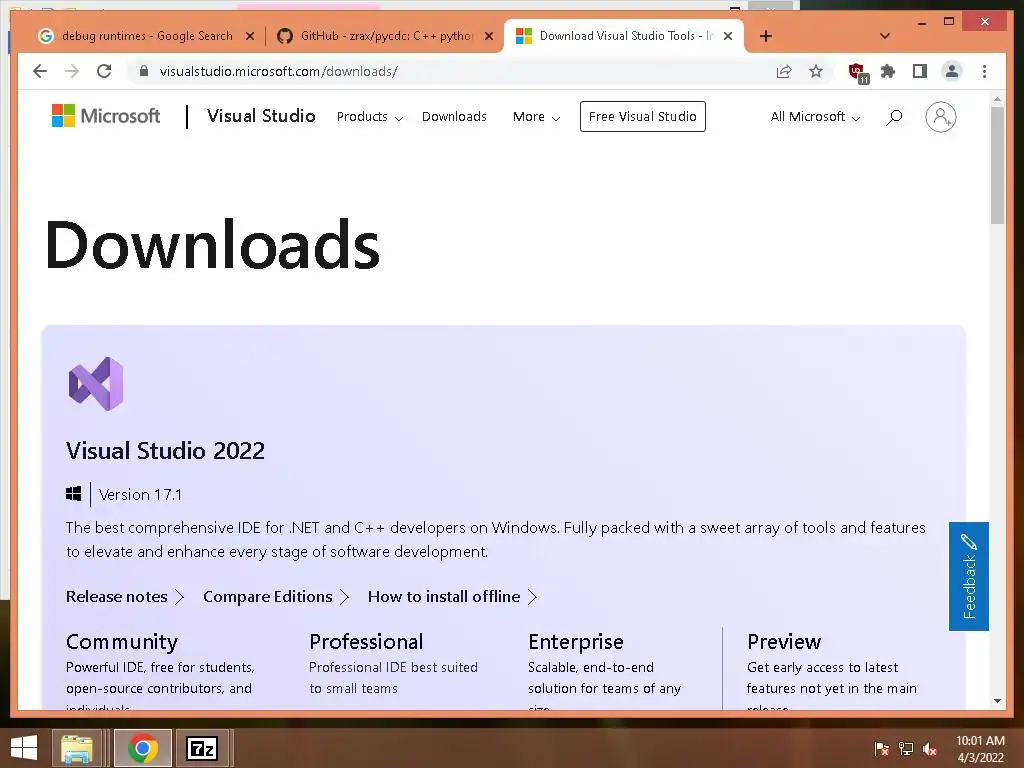This screenshot has width=1024, height=768.
Task: Close the Download Visual Studio Tools tab
Action: click(x=728, y=37)
